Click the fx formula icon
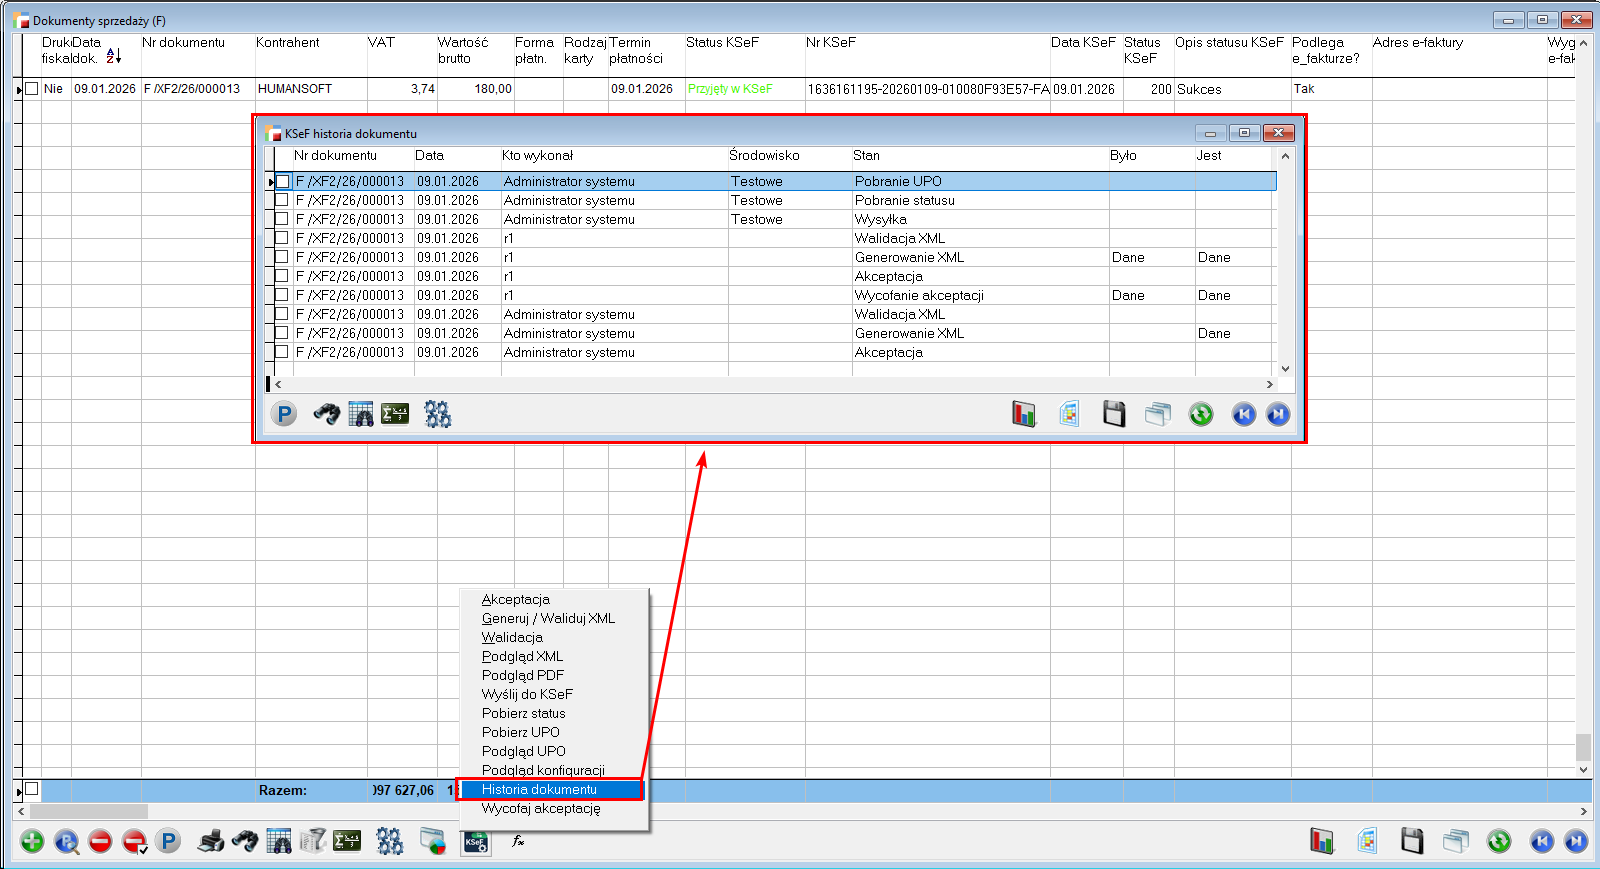The width and height of the screenshot is (1600, 869). pyautogui.click(x=518, y=842)
